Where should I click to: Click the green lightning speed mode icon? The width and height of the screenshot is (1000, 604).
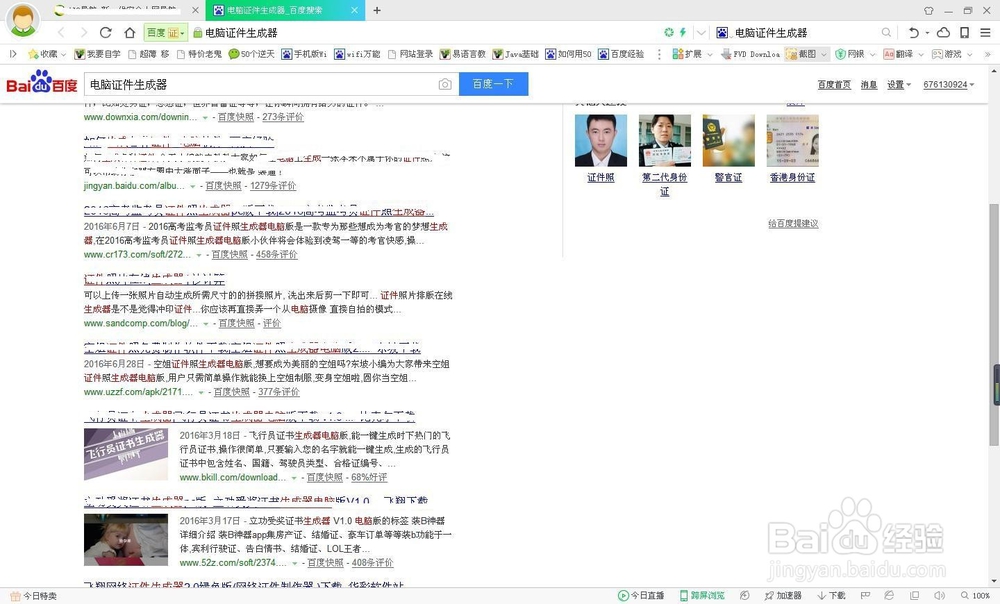(683, 32)
